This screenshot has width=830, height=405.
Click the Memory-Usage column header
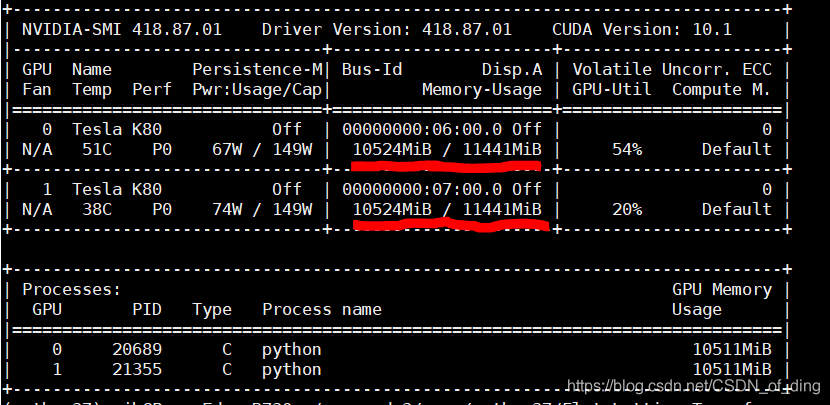point(482,89)
